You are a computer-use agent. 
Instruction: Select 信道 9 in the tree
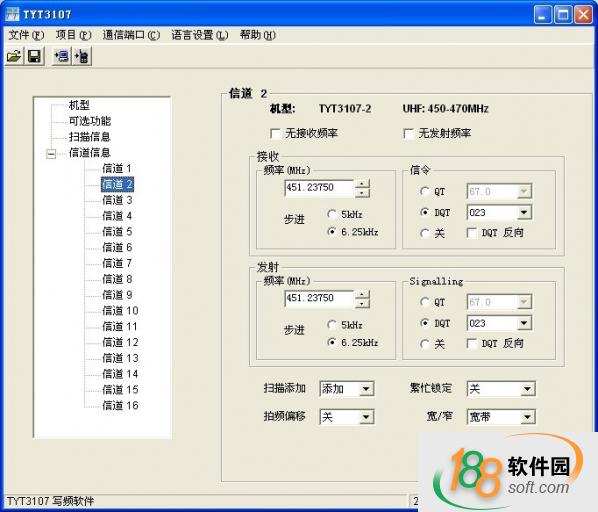point(117,295)
